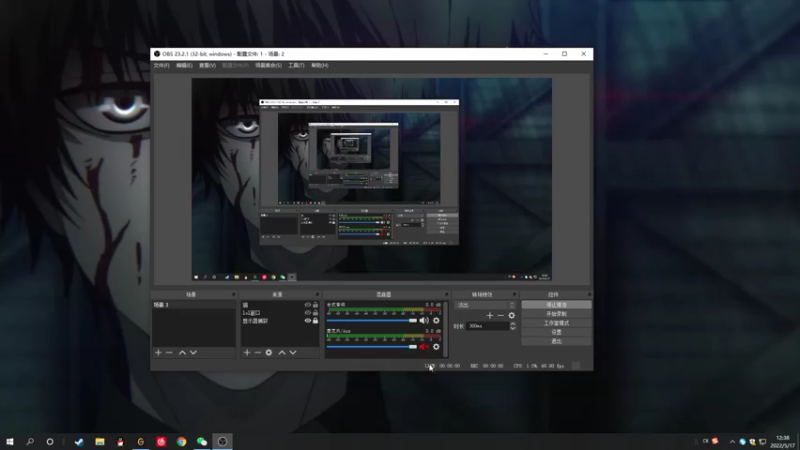Open the Tools menu (工具)

click(296, 65)
